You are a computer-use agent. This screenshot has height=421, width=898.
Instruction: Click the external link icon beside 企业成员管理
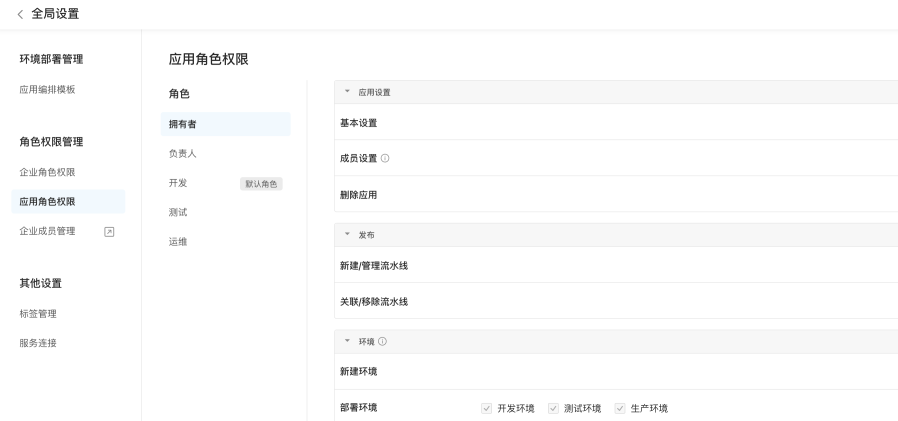(x=110, y=232)
